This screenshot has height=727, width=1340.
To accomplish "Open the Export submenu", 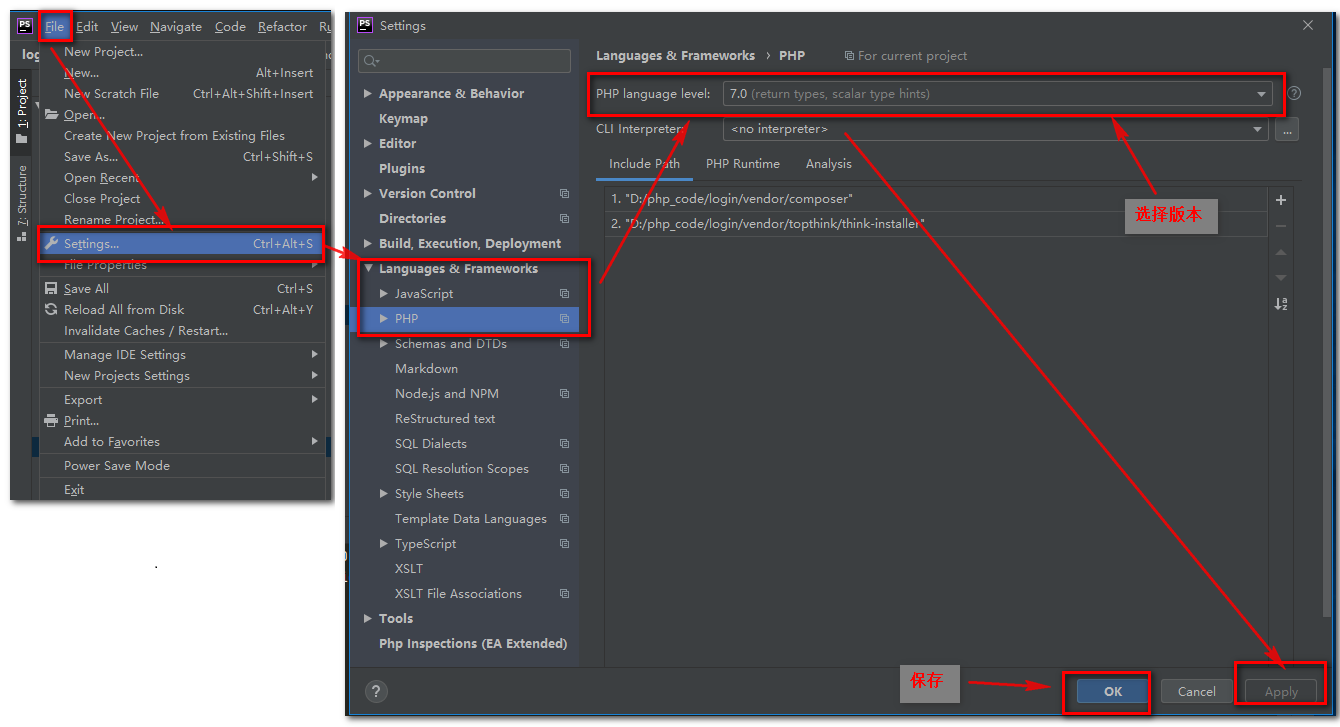I will 181,400.
